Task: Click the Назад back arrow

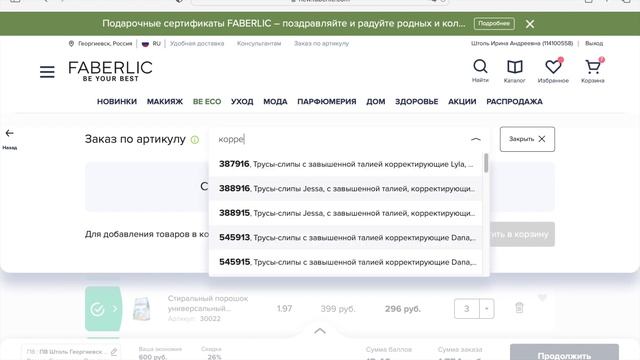Action: (10, 138)
